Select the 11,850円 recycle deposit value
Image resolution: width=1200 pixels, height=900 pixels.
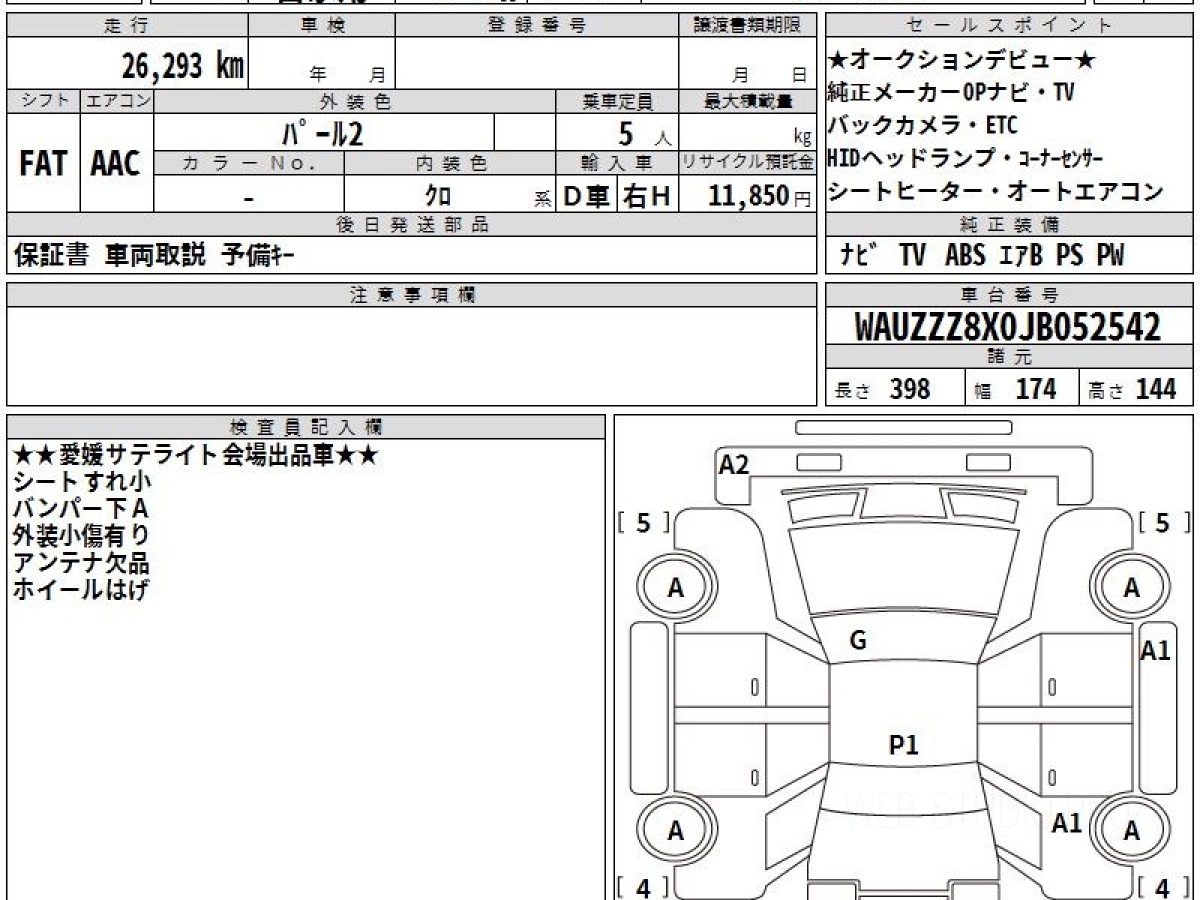click(759, 196)
